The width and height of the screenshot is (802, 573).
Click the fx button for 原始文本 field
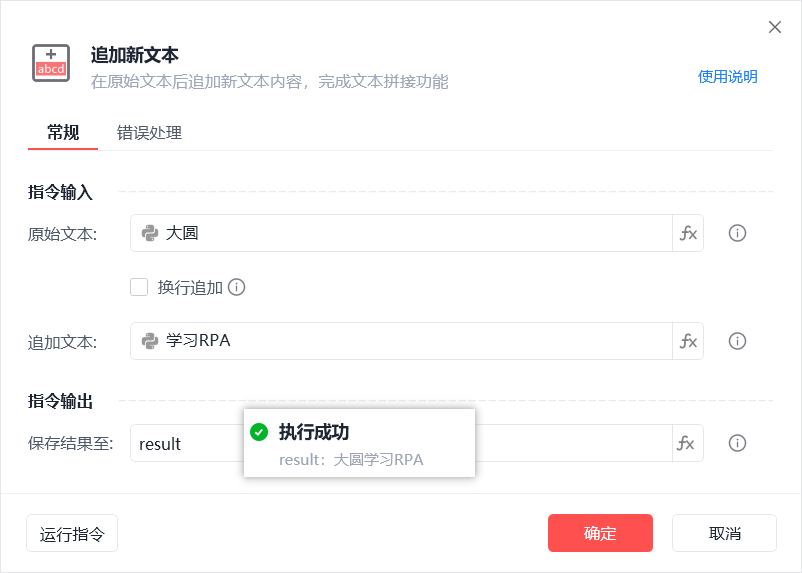pos(688,233)
